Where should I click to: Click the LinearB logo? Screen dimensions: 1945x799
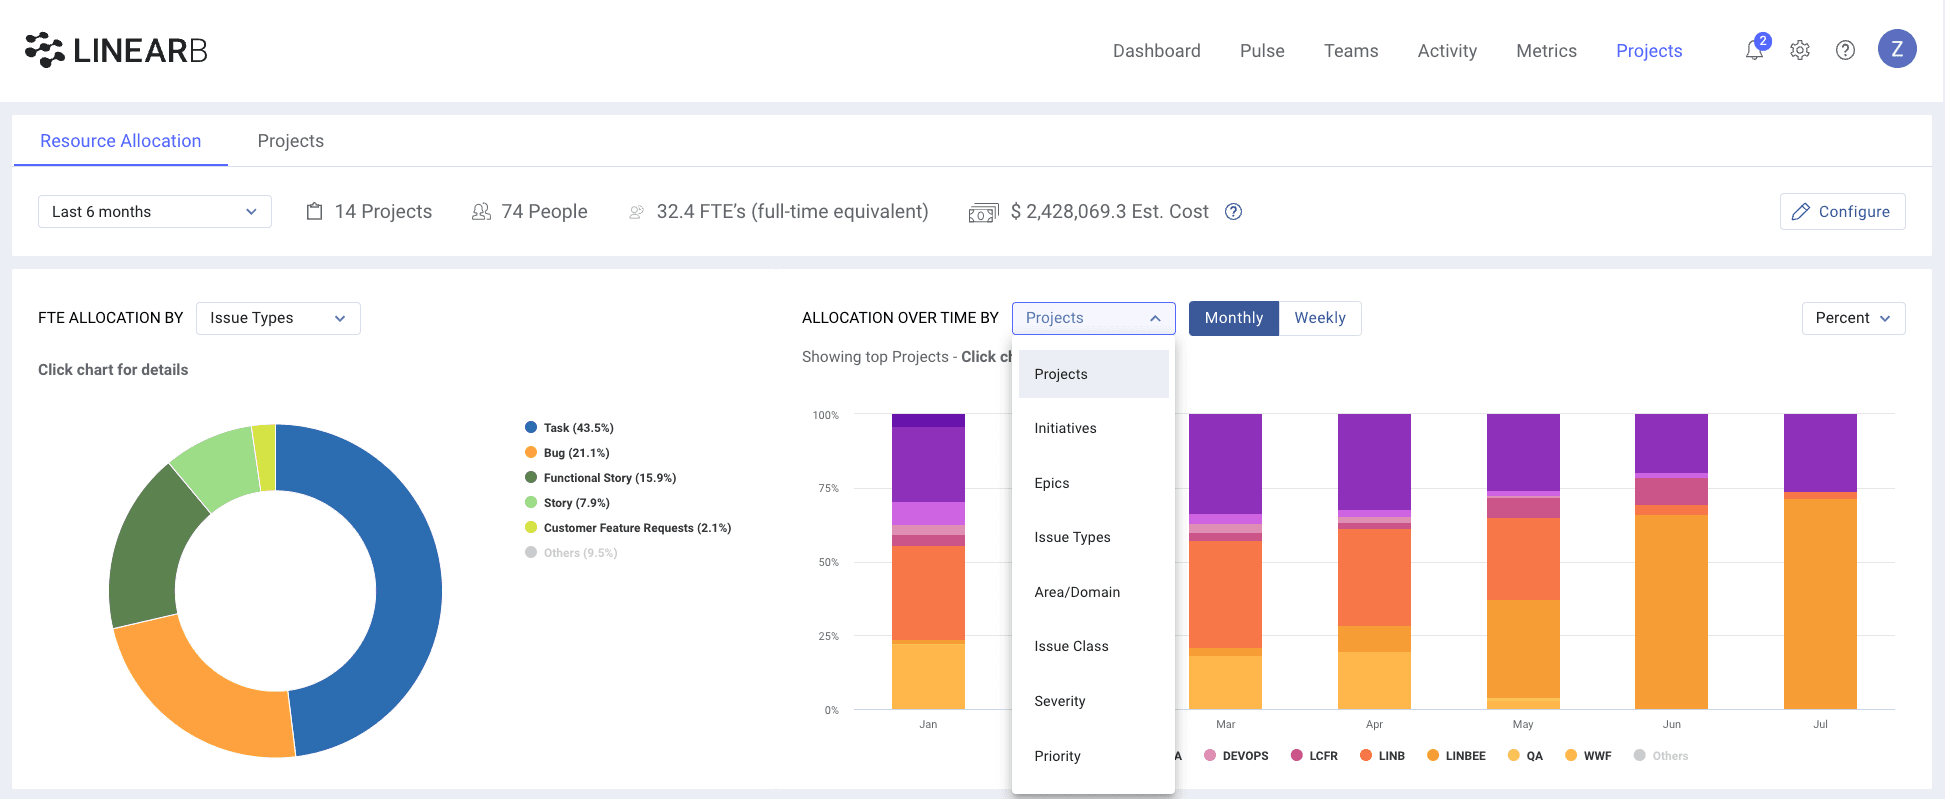click(x=116, y=50)
